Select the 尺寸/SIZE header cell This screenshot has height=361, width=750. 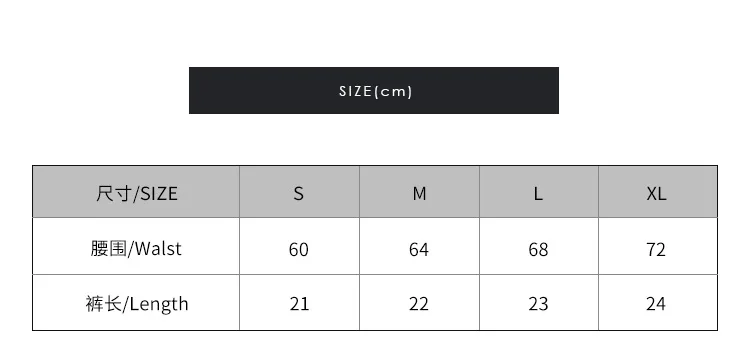tap(136, 192)
